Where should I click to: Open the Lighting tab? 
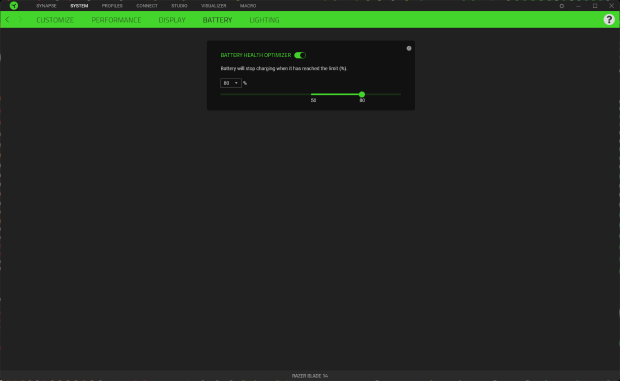coord(264,20)
